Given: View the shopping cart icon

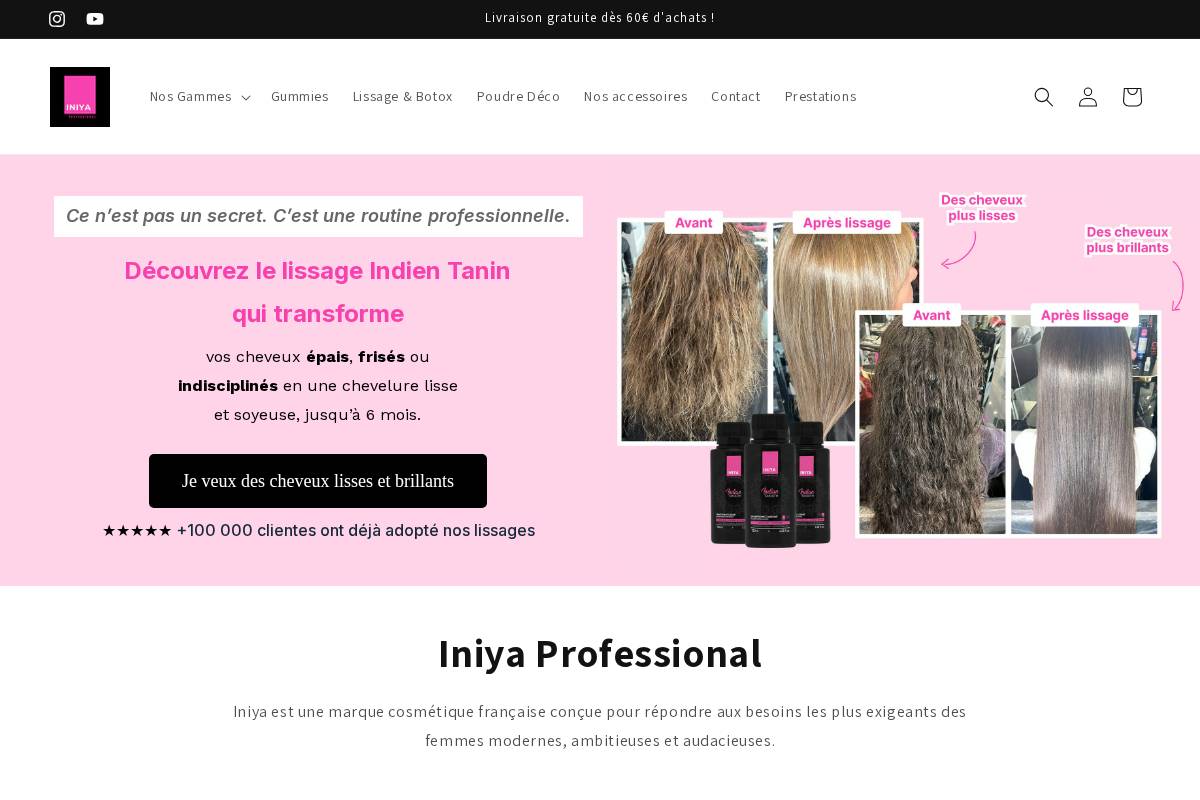Looking at the screenshot, I should pos(1131,96).
